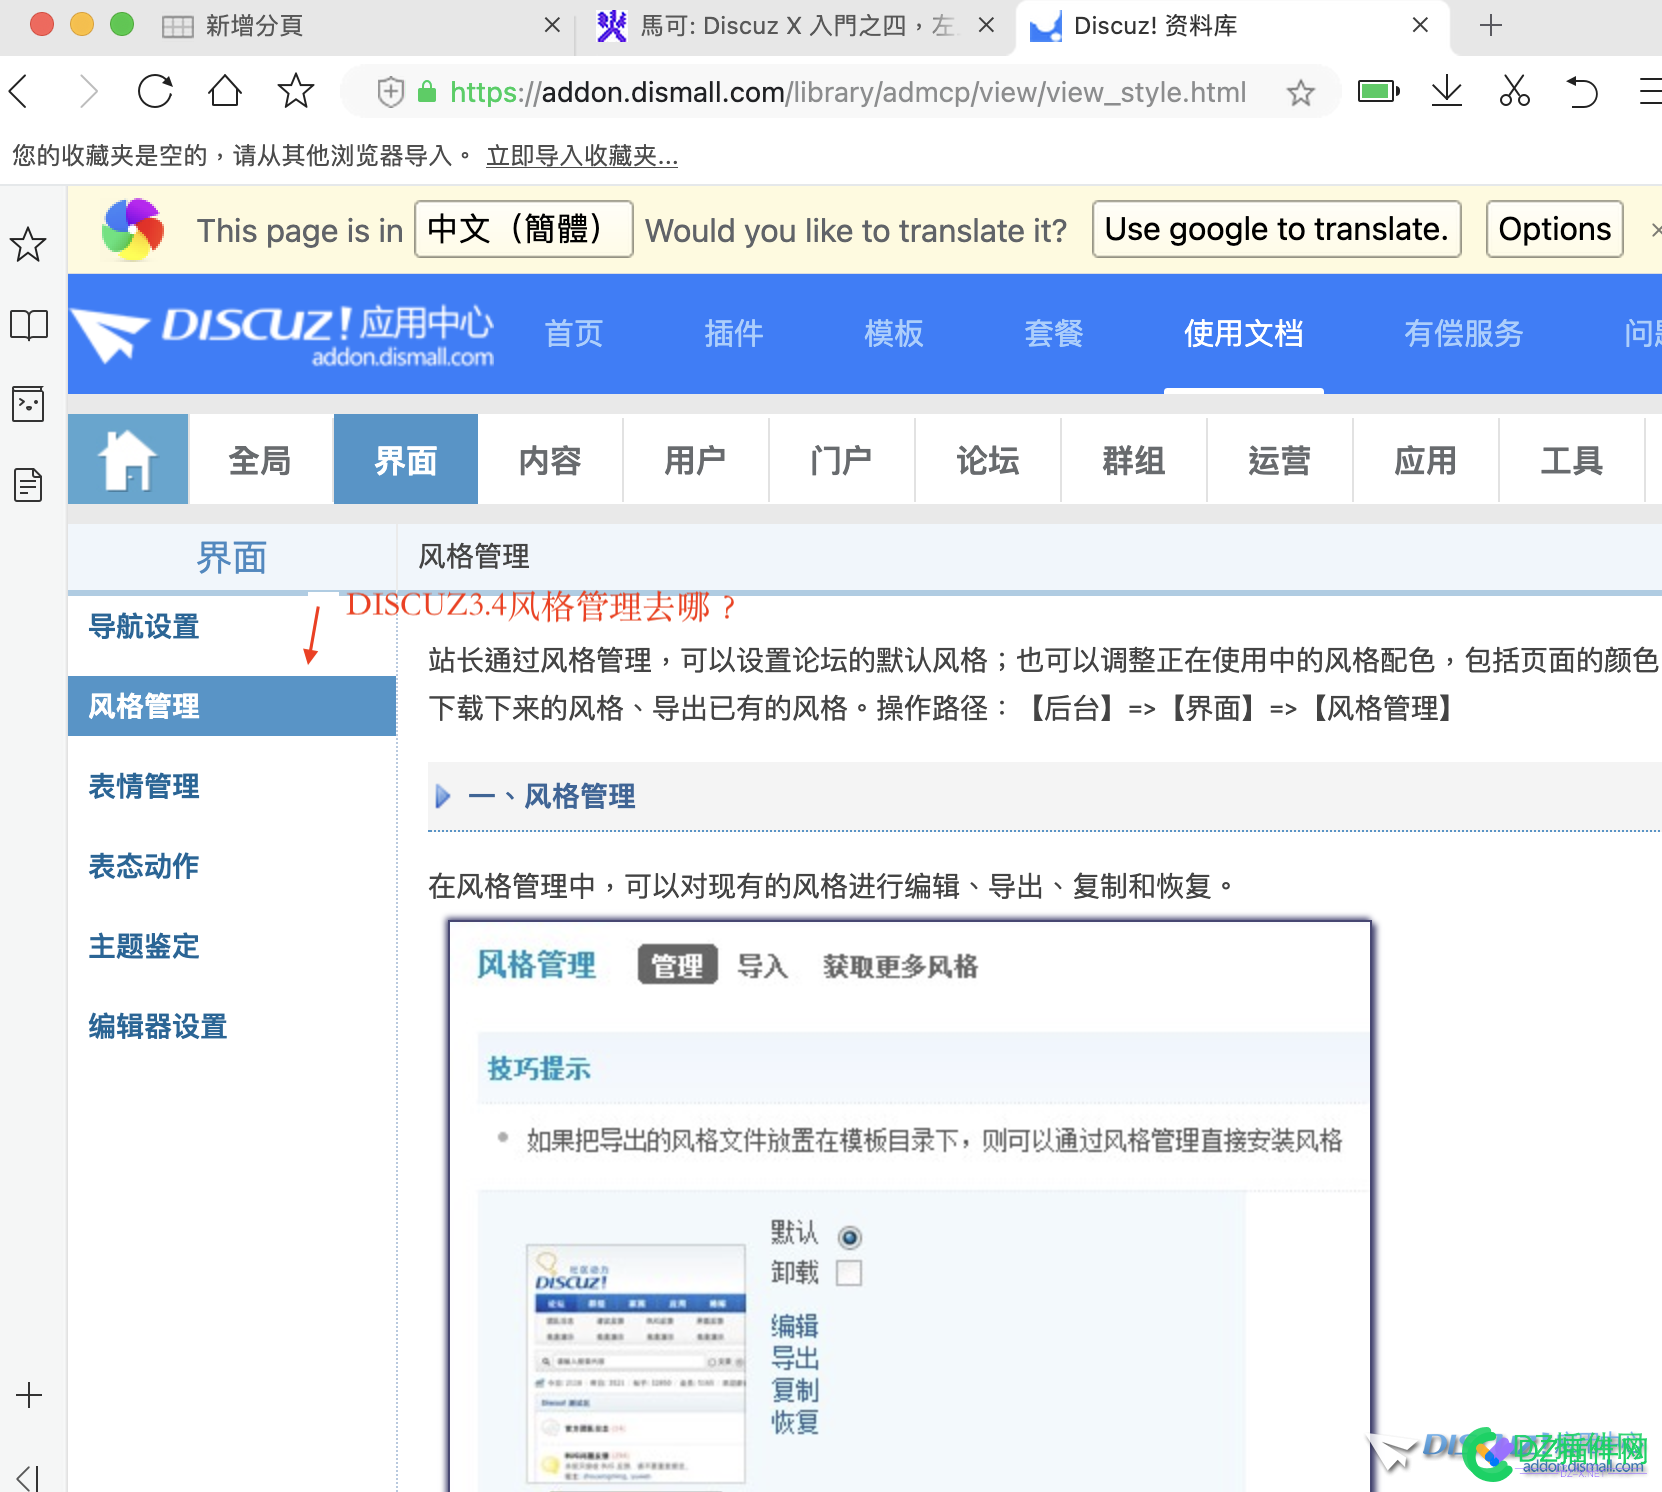Click the Discuz style preview thumbnail

[x=636, y=1364]
